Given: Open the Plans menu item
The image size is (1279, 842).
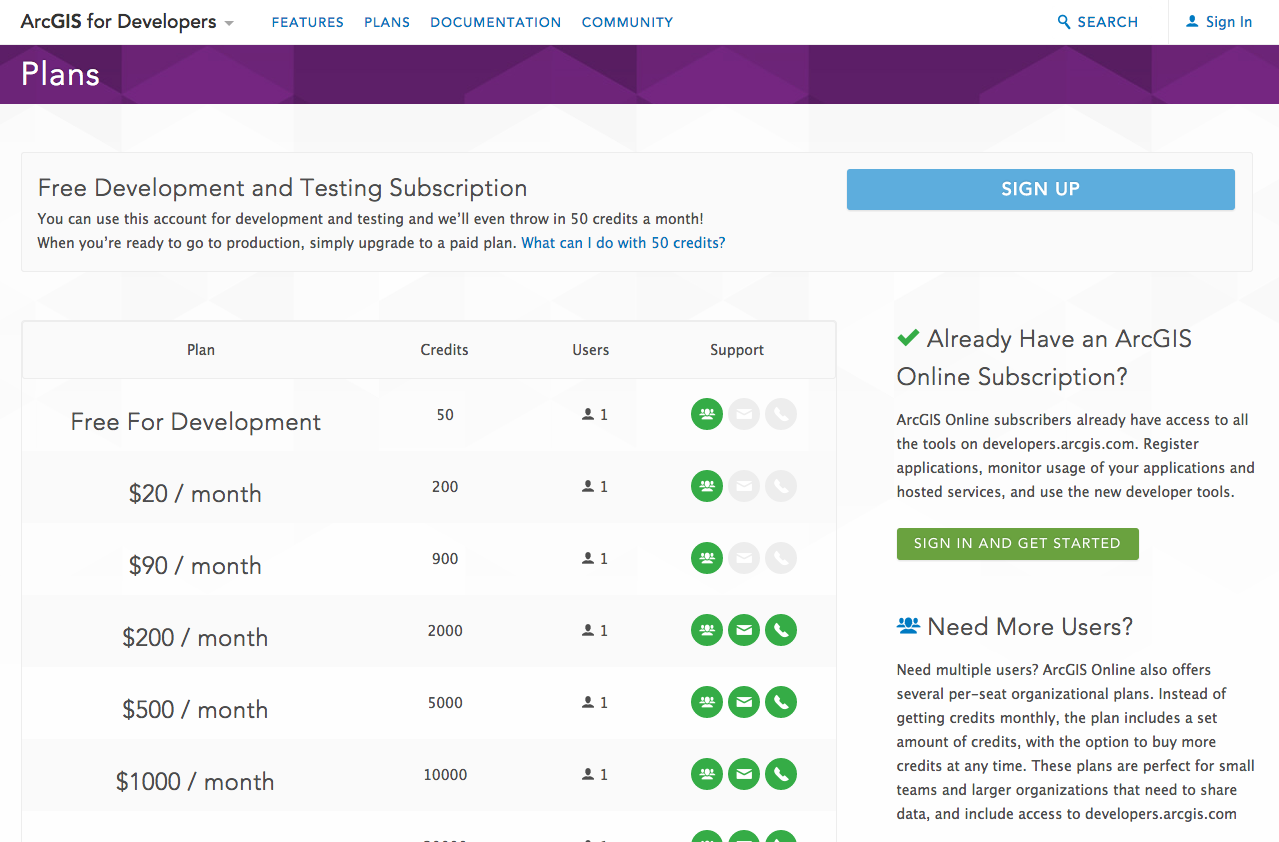Looking at the screenshot, I should click(x=387, y=22).
